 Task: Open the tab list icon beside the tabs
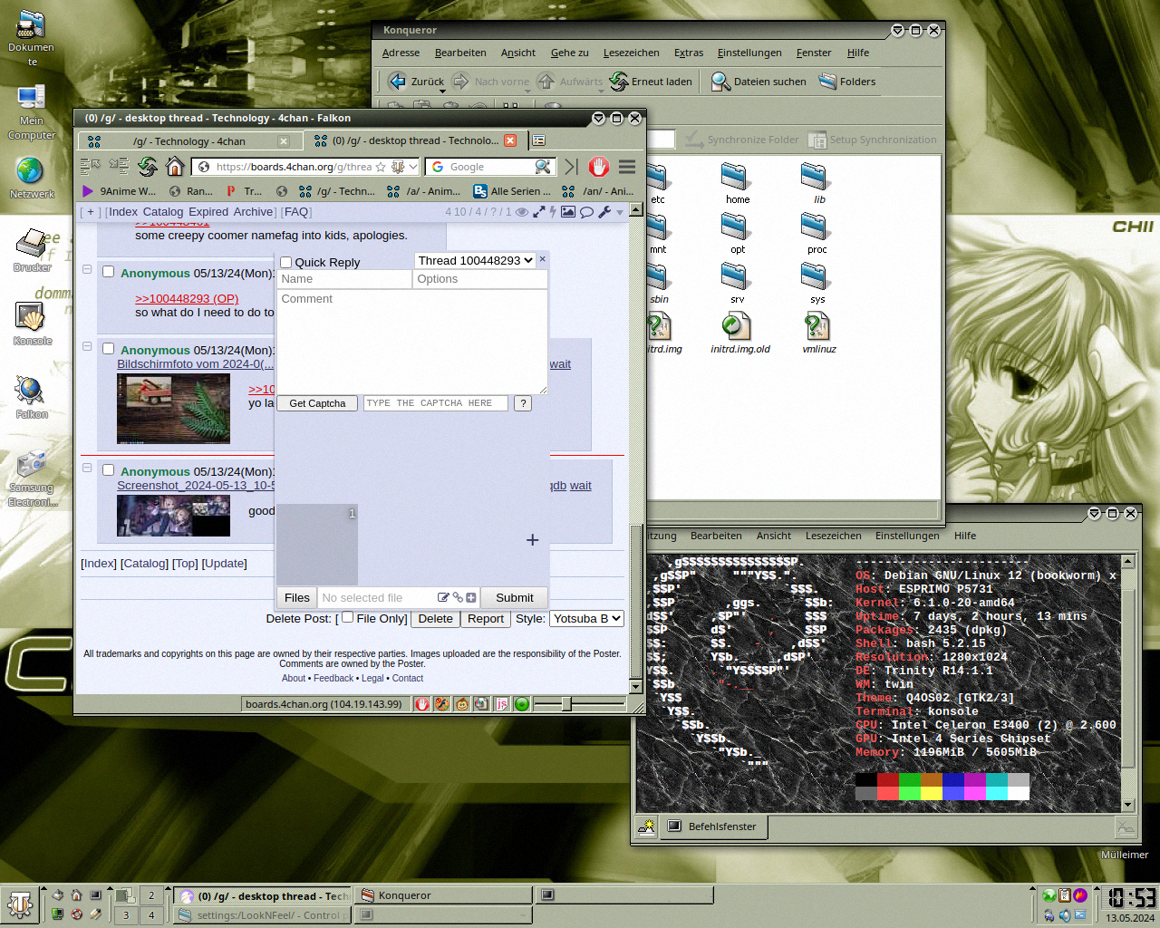pyautogui.click(x=539, y=140)
